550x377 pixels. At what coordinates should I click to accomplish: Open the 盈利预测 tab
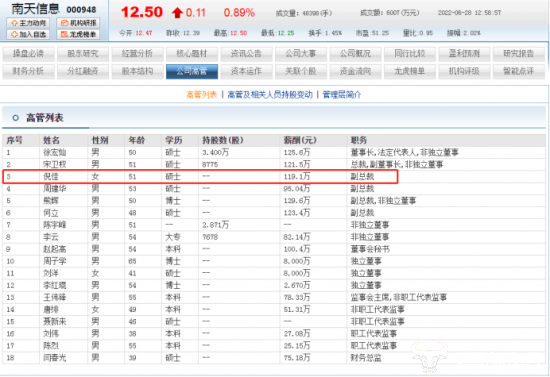click(464, 54)
